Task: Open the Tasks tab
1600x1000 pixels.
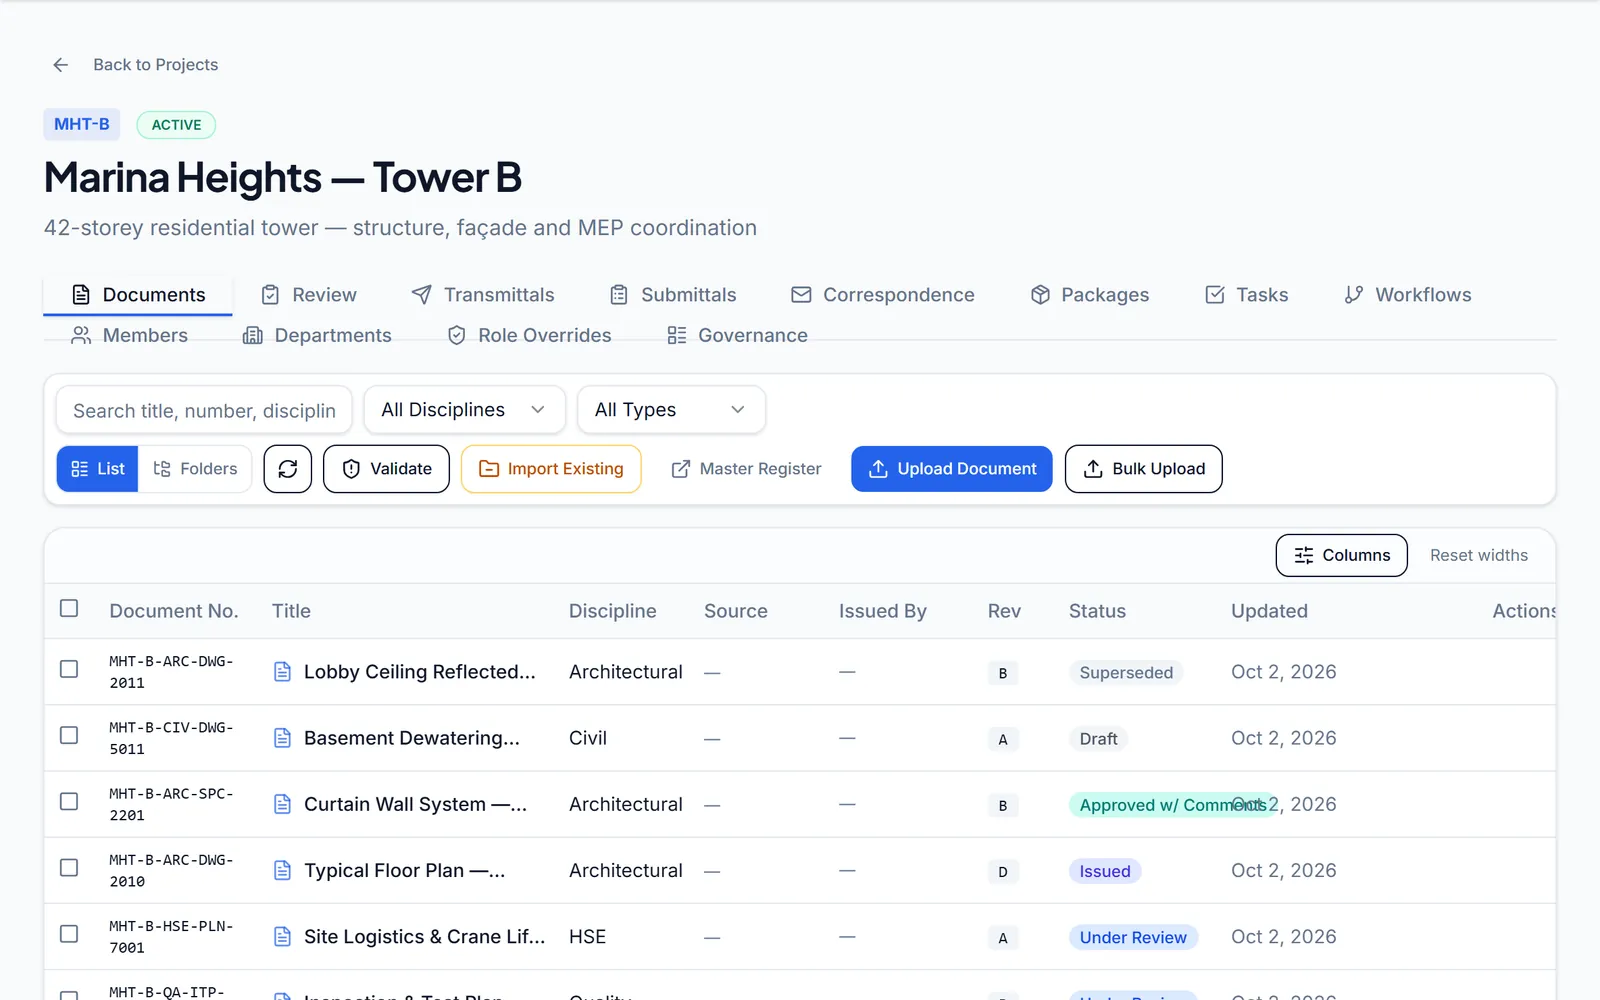Action: coord(1247,295)
